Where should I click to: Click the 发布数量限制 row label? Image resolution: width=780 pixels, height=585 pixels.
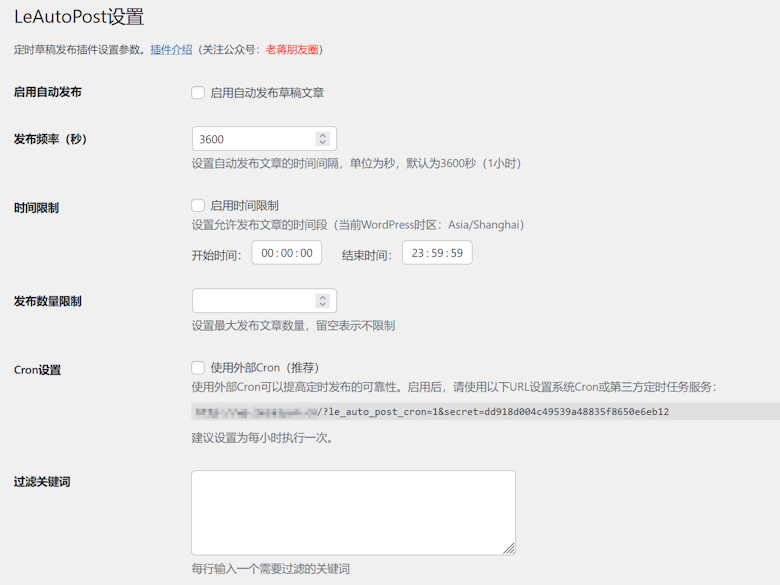click(48, 301)
